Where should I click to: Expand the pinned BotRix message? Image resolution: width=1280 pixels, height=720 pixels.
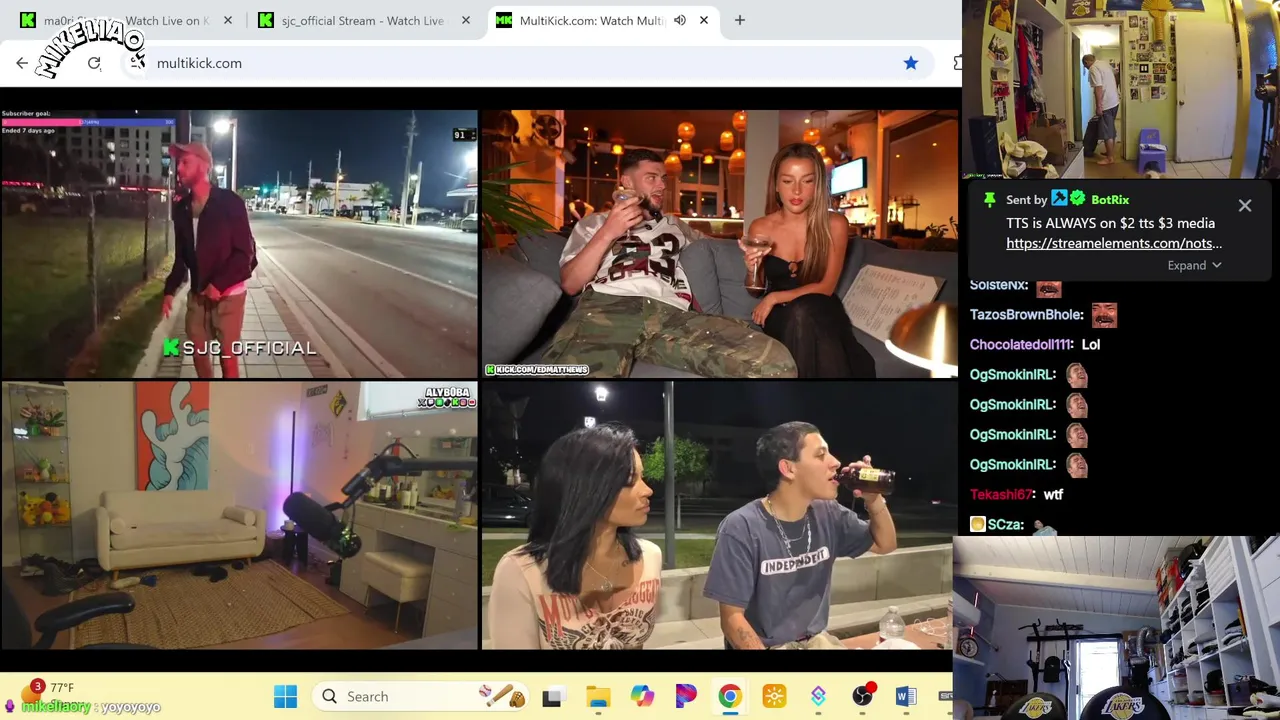pyautogui.click(x=1194, y=265)
